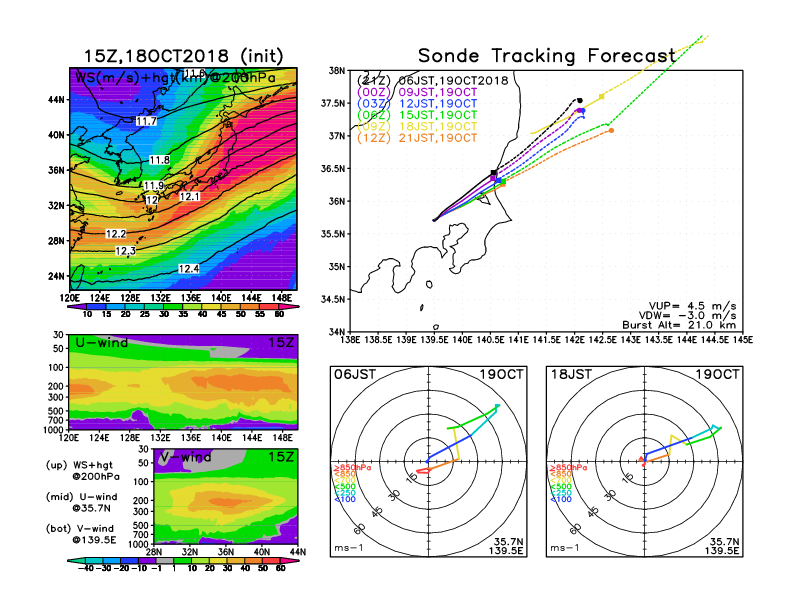The image size is (792, 612).
Task: Select the (00Z) 09JST purple legend entry
Action: tap(417, 92)
